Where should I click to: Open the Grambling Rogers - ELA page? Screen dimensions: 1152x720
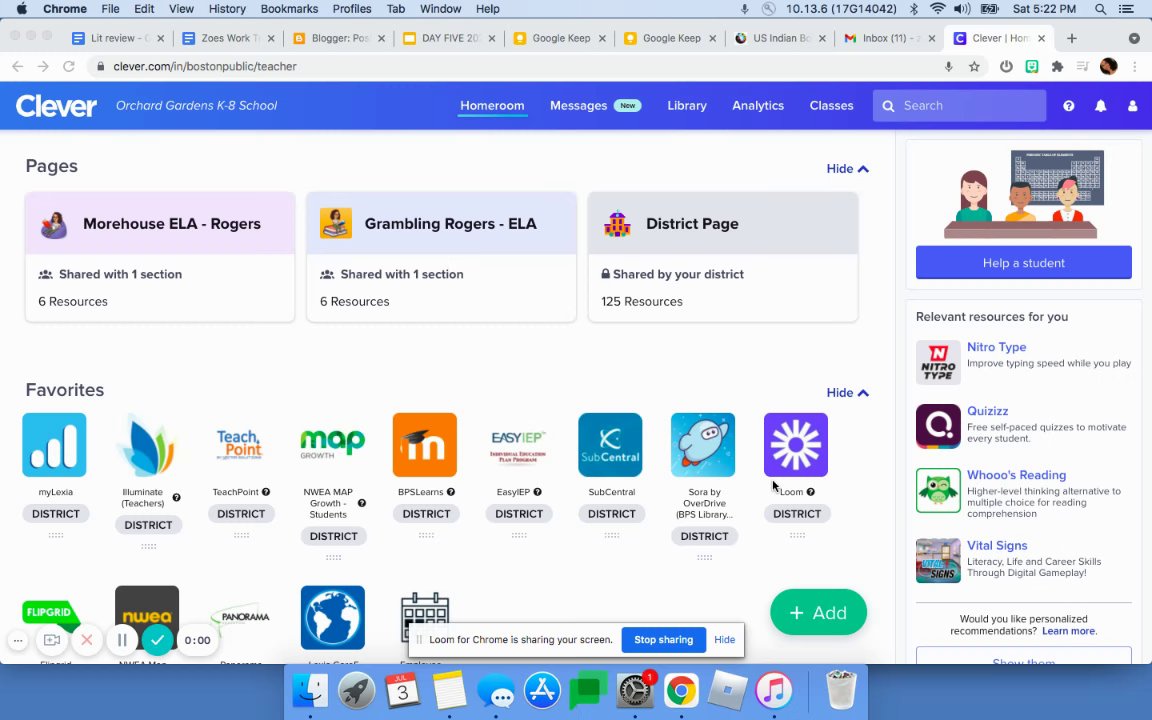coord(442,257)
